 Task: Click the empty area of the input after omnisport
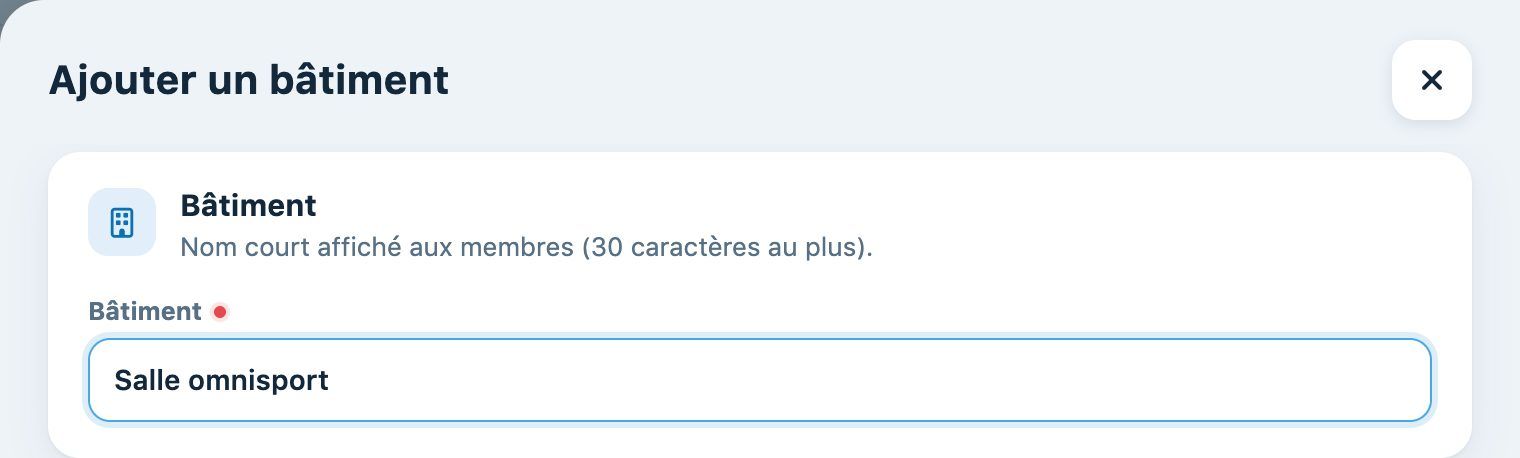(880, 380)
